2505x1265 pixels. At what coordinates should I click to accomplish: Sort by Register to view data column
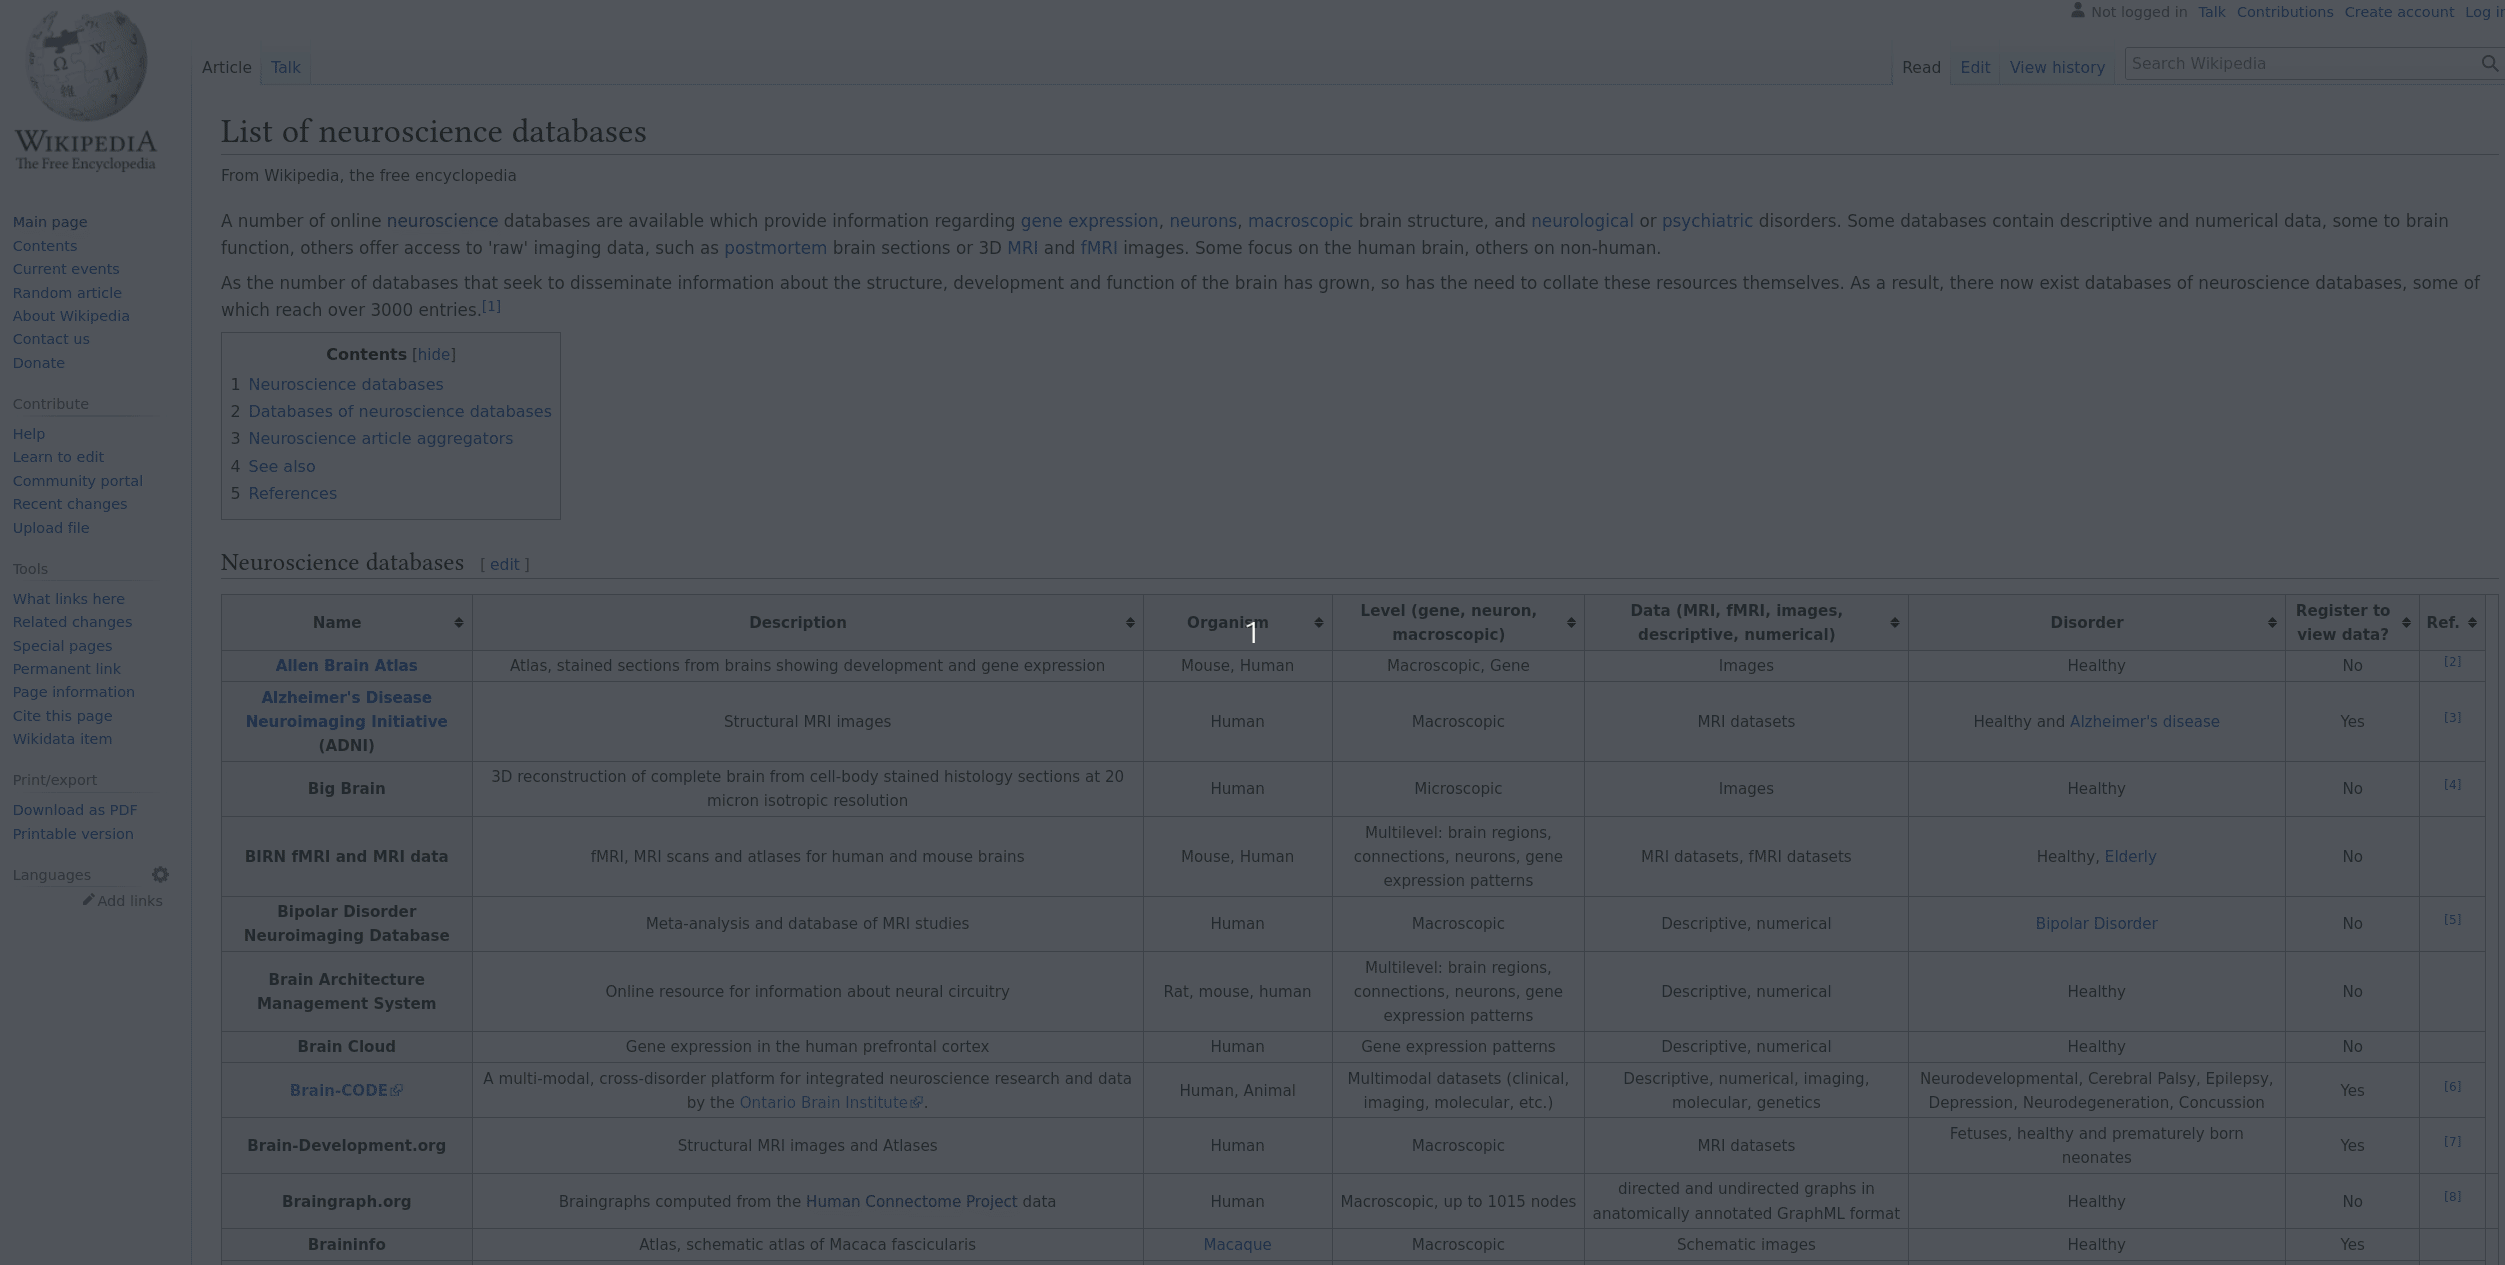(2406, 623)
